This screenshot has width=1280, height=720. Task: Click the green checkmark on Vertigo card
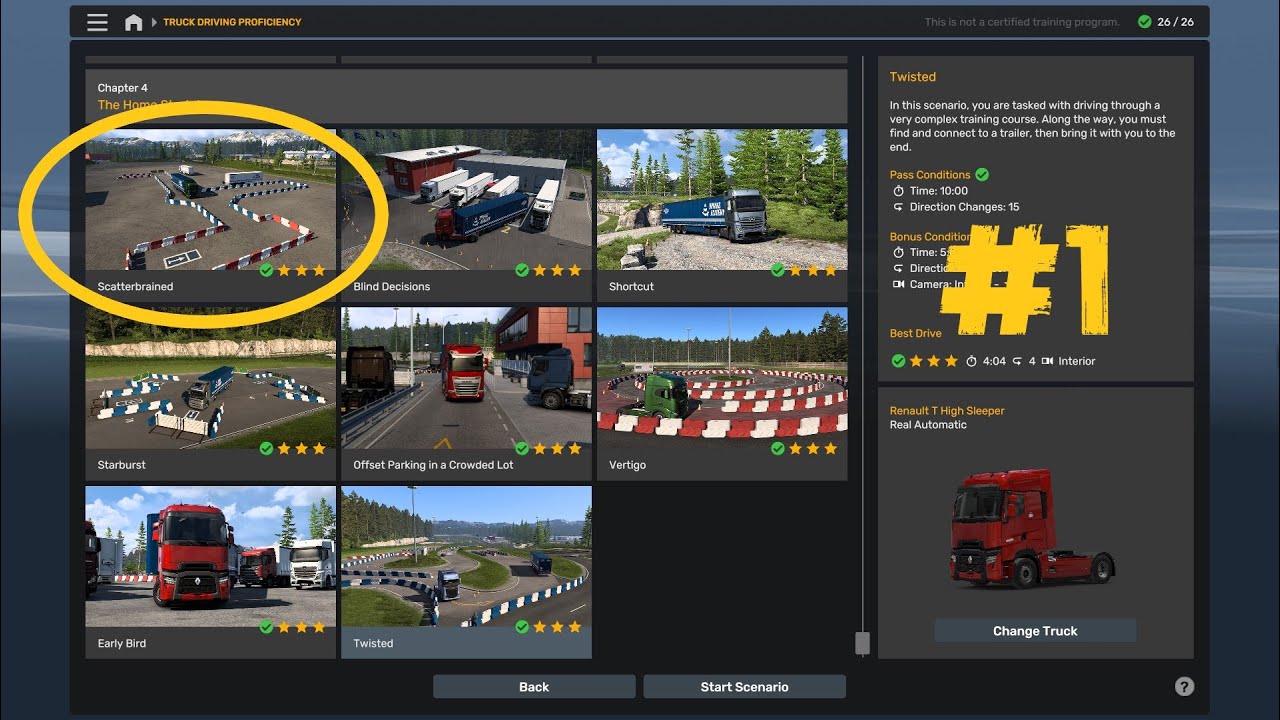778,449
